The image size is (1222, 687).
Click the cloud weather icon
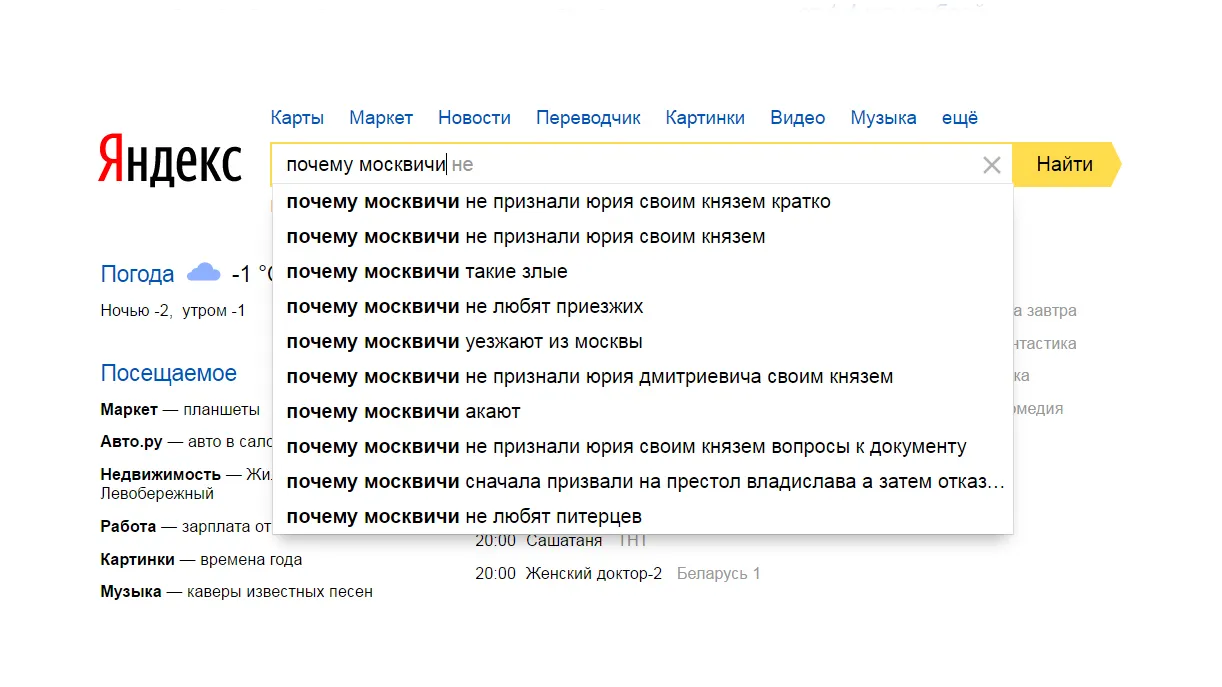tap(204, 272)
